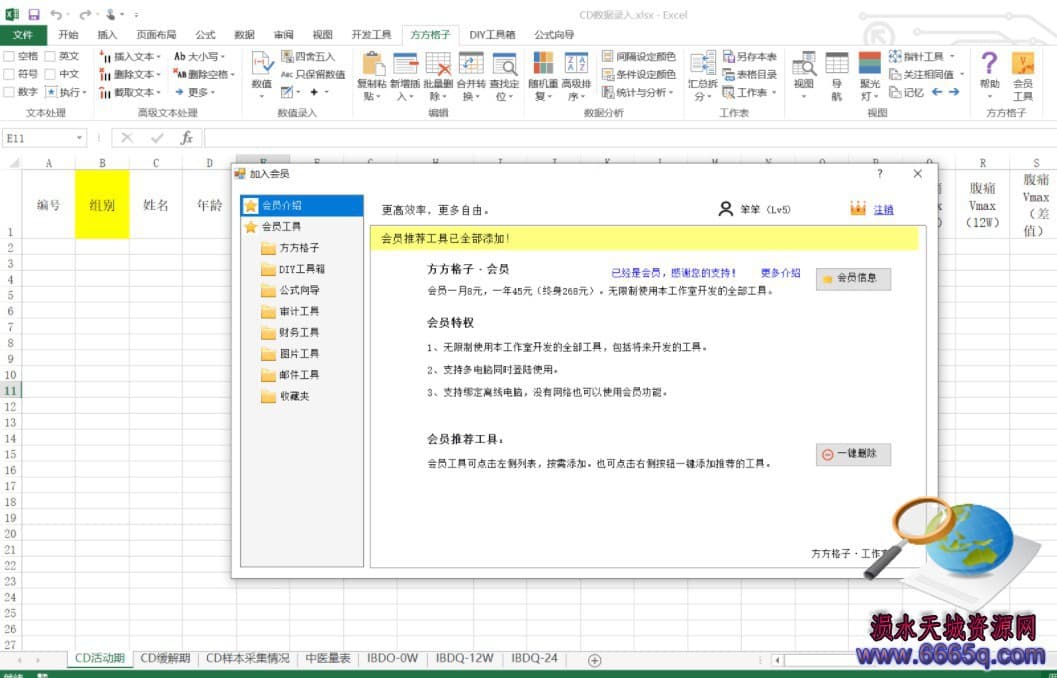Open the 新增插入 insert tool
This screenshot has height=678, width=1057.
[x=405, y=76]
